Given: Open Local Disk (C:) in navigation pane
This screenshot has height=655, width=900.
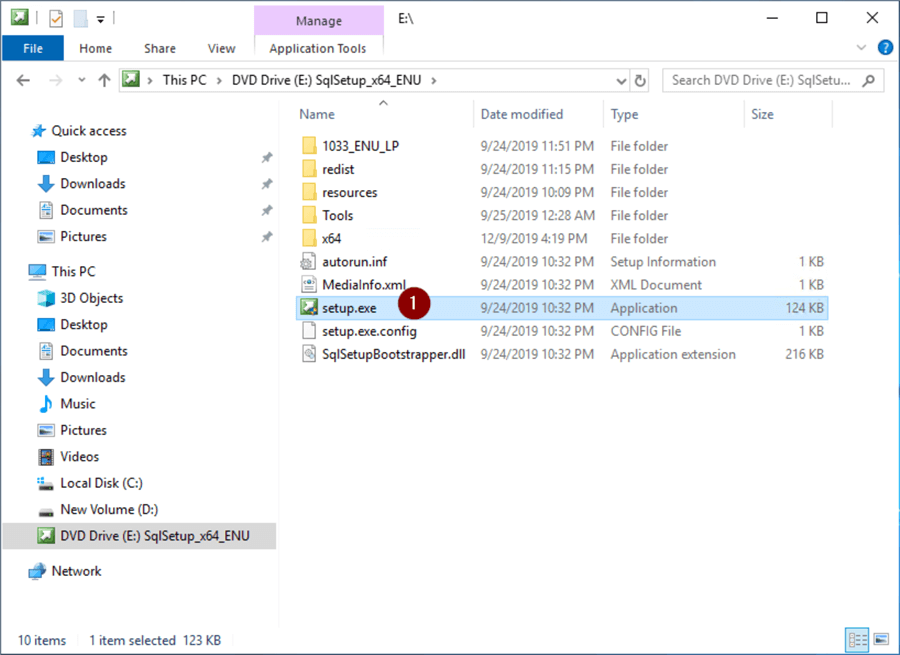Looking at the screenshot, I should click(101, 483).
